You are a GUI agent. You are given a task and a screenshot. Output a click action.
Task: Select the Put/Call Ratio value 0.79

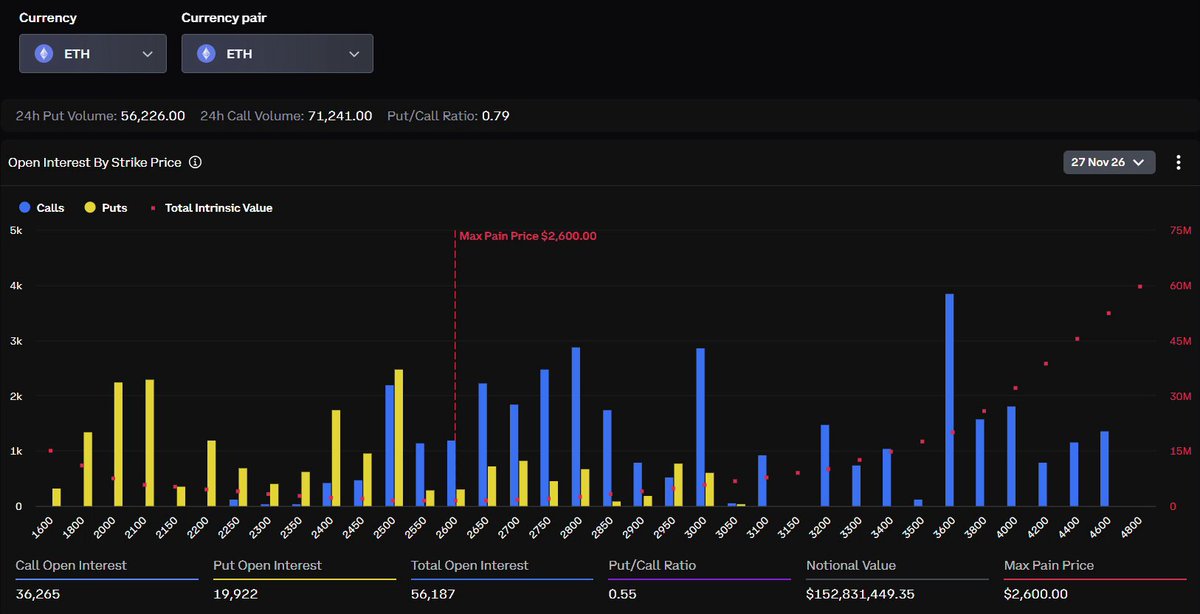point(496,116)
